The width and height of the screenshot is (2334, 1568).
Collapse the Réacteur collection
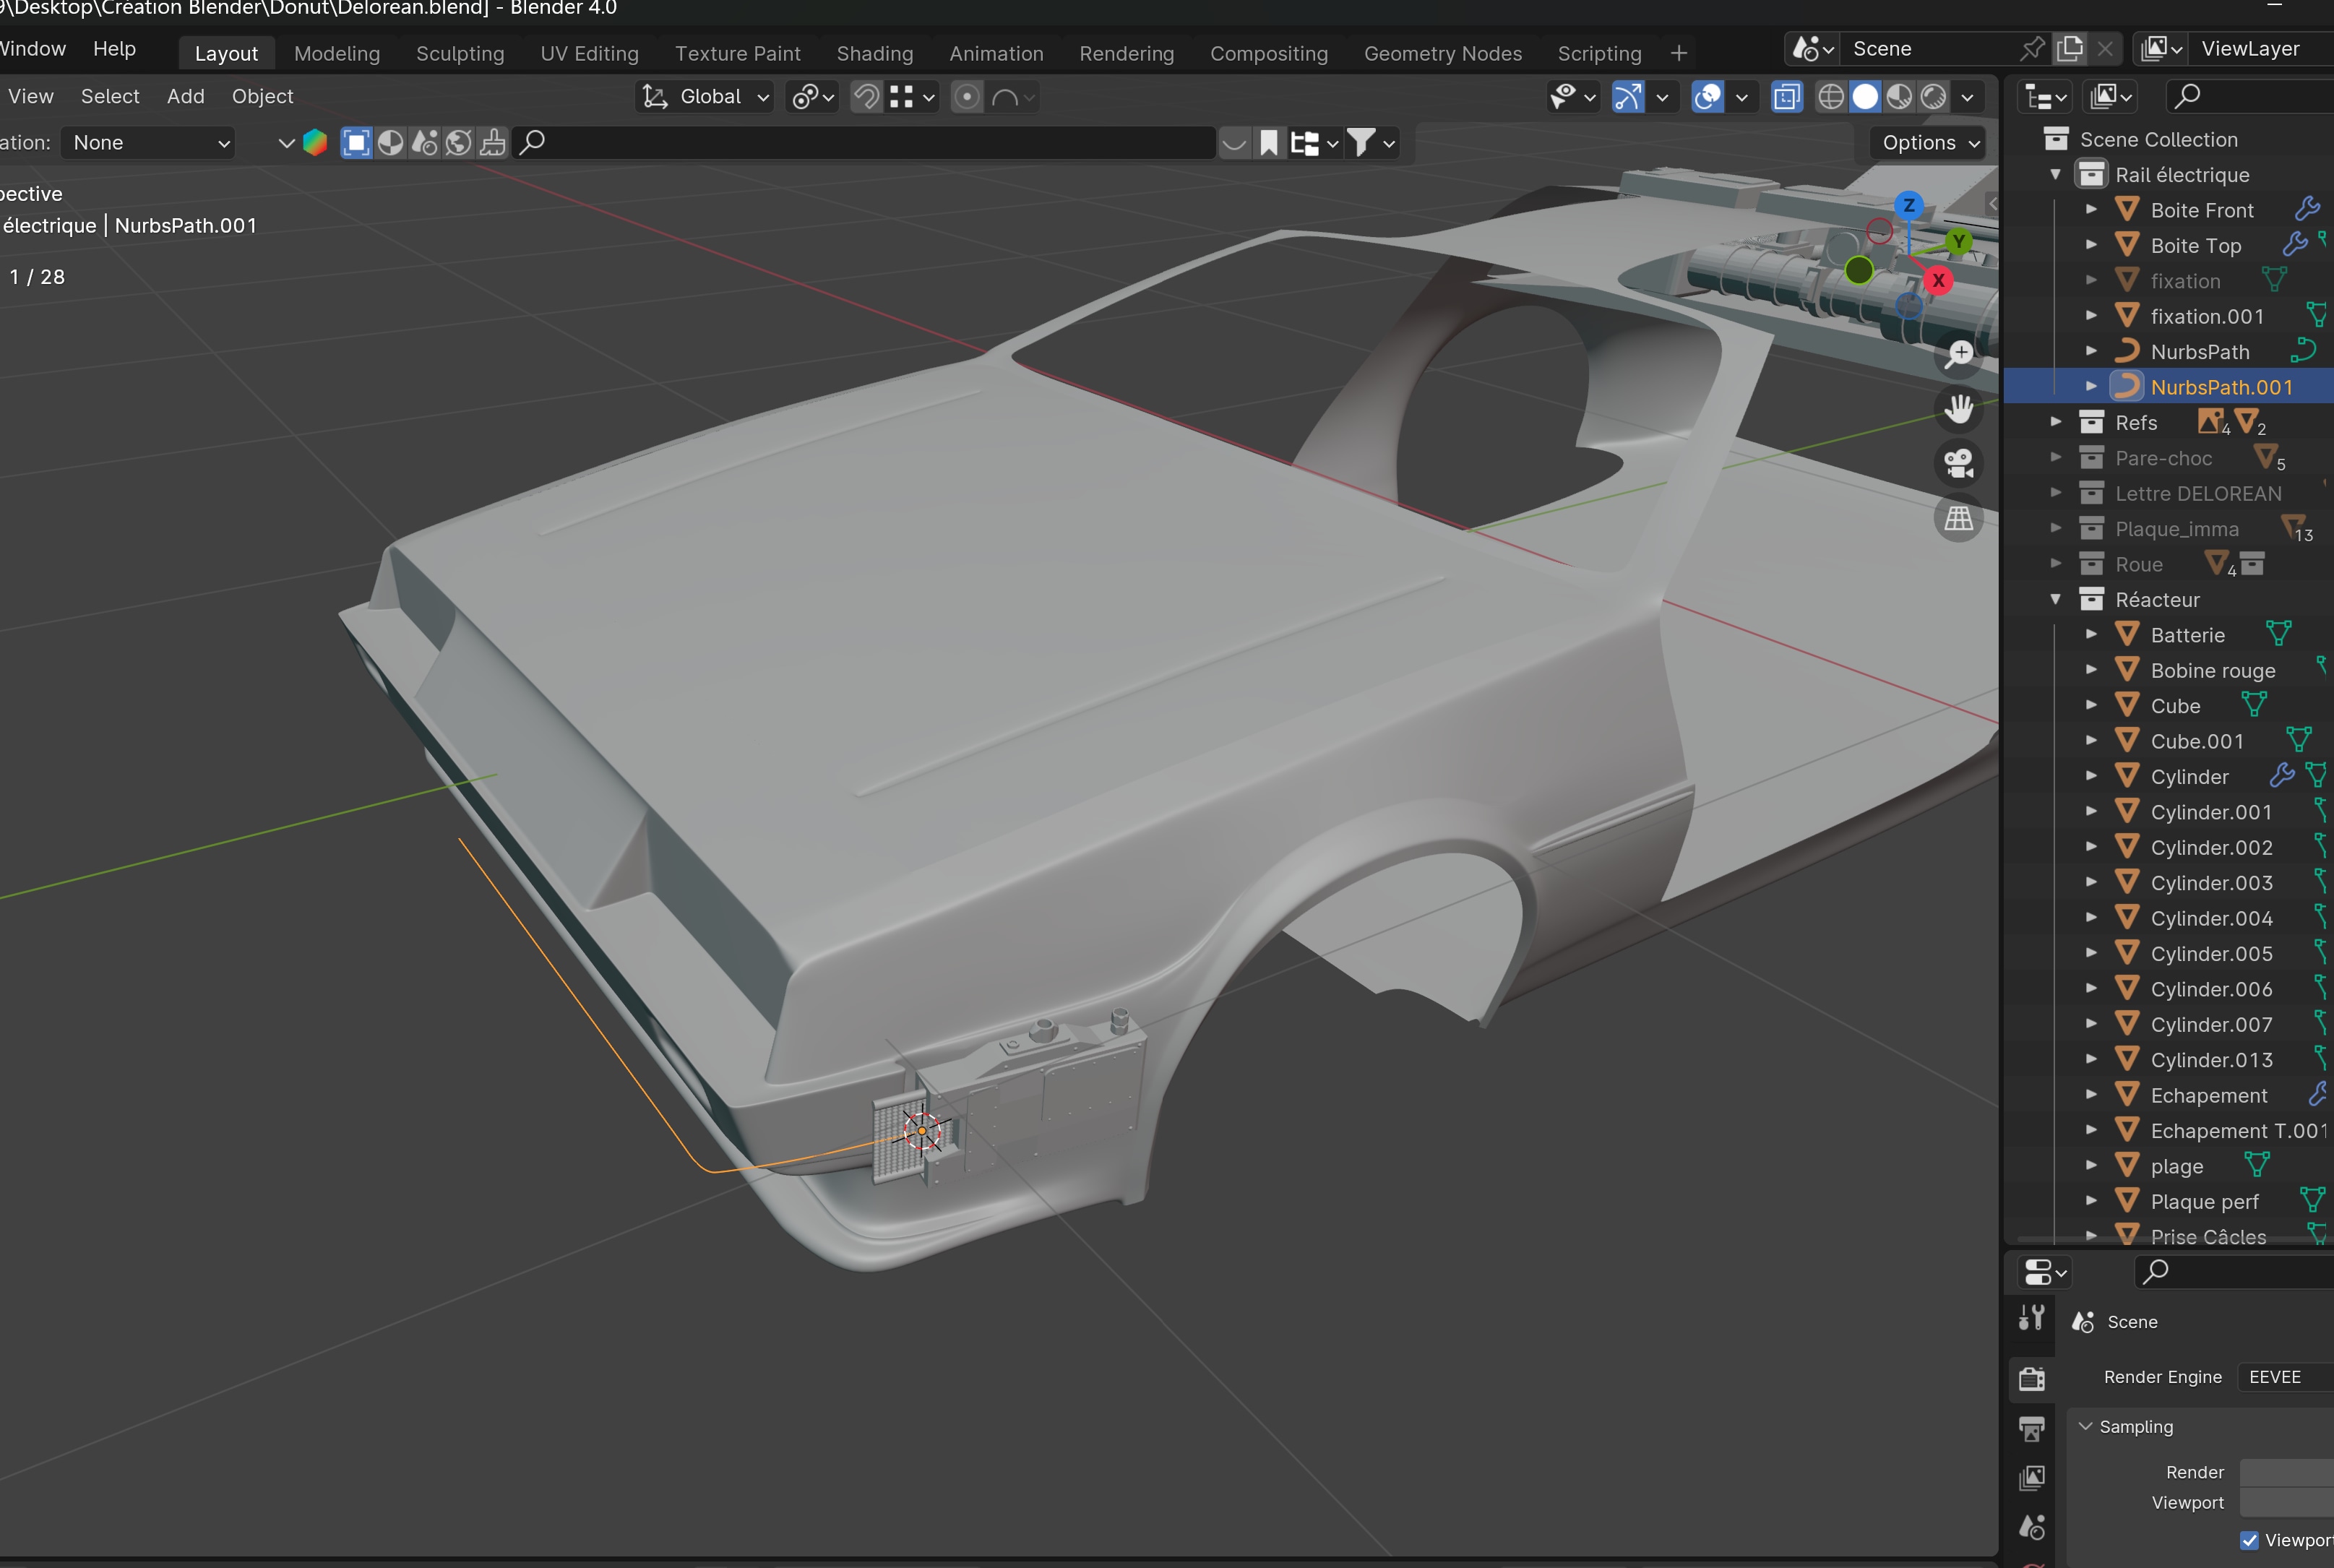[2056, 600]
